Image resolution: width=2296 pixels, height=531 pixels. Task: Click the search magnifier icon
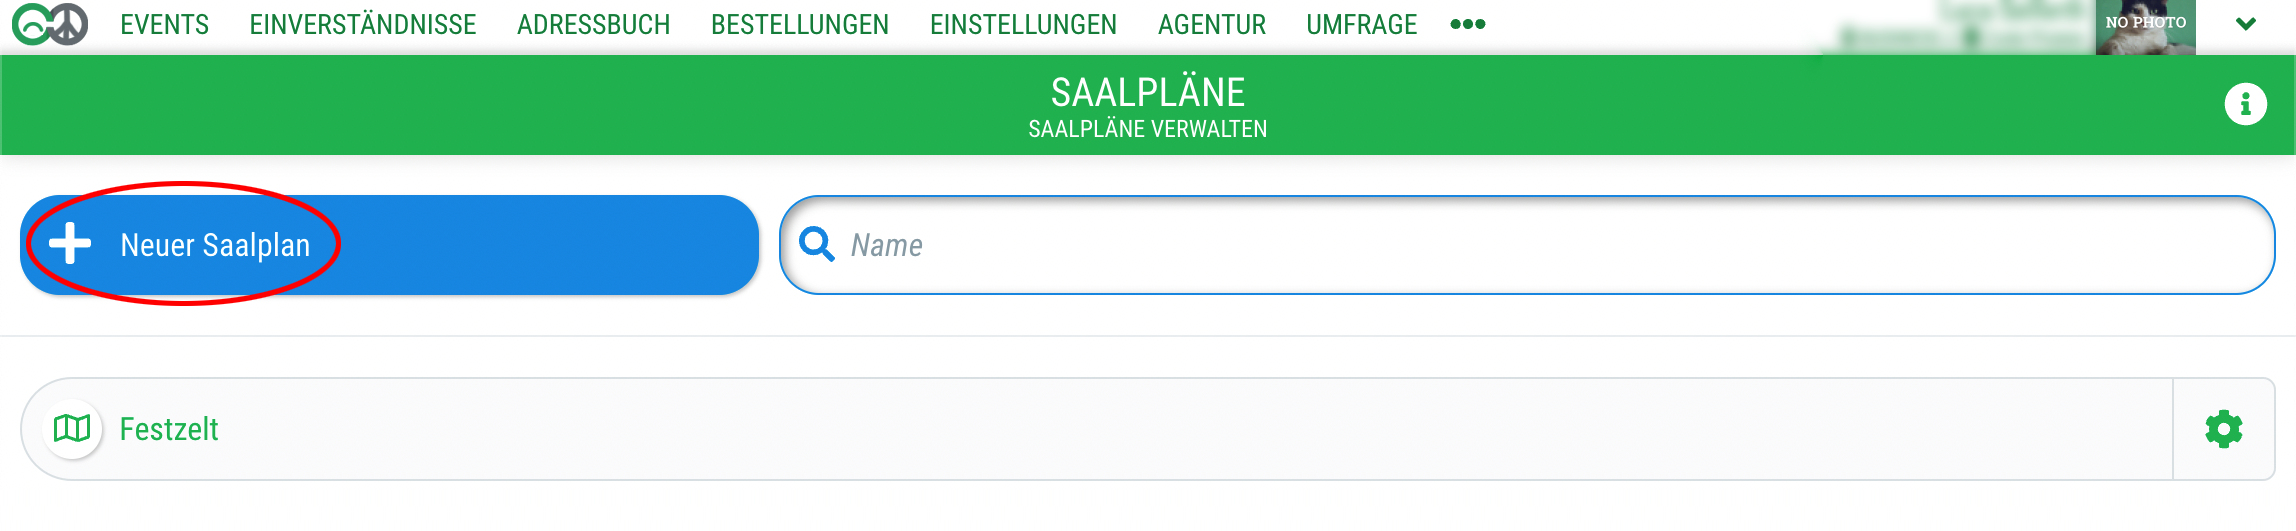pos(817,244)
